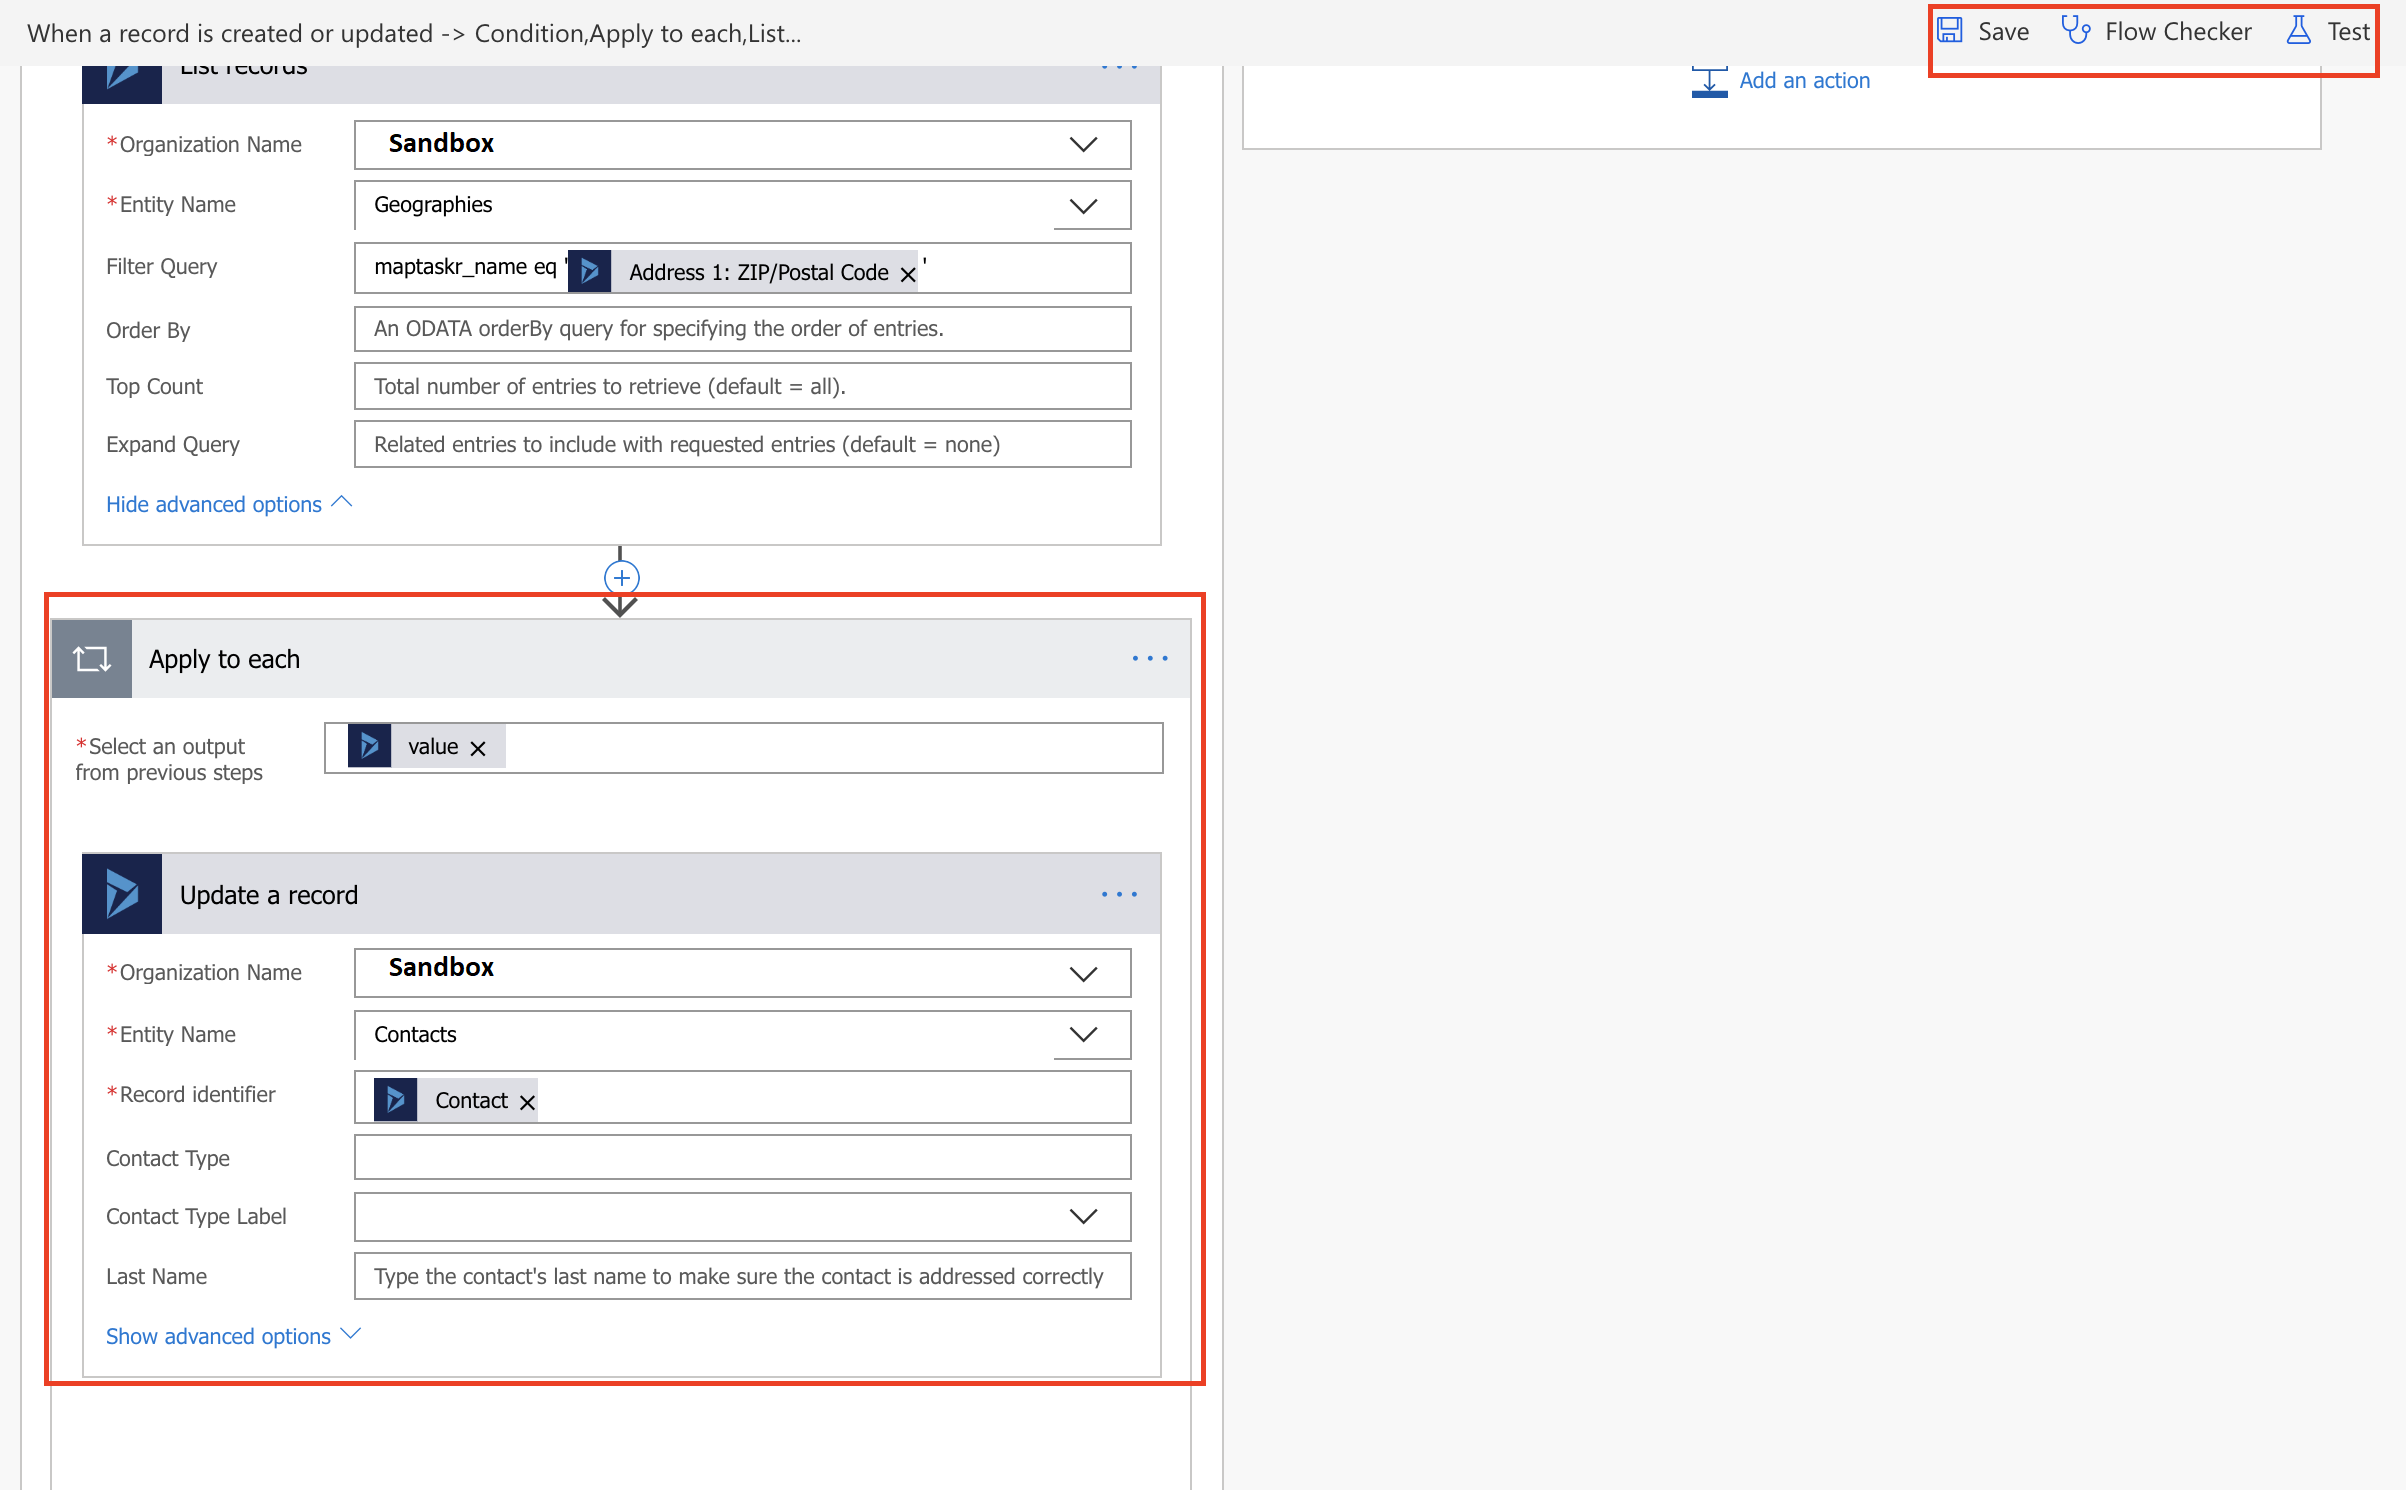2406x1490 pixels.
Task: Click the plus insert step circle
Action: point(621,578)
